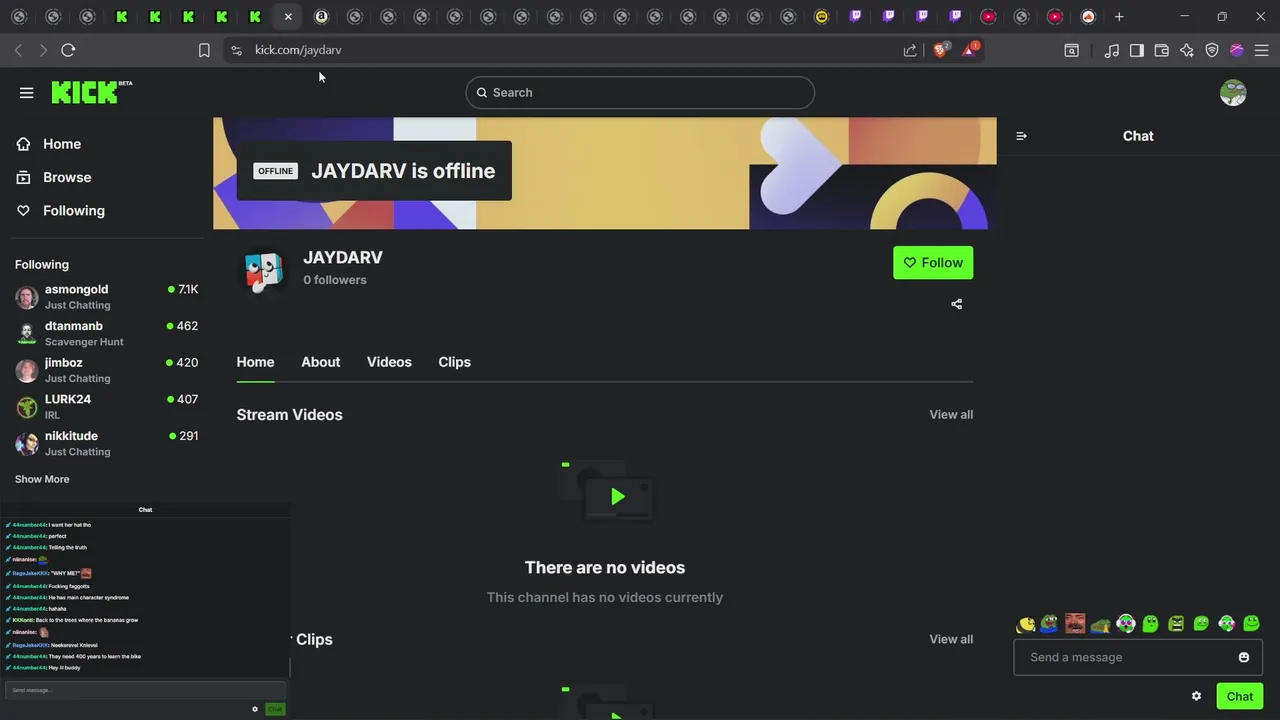Select the Home channel tab

255,362
